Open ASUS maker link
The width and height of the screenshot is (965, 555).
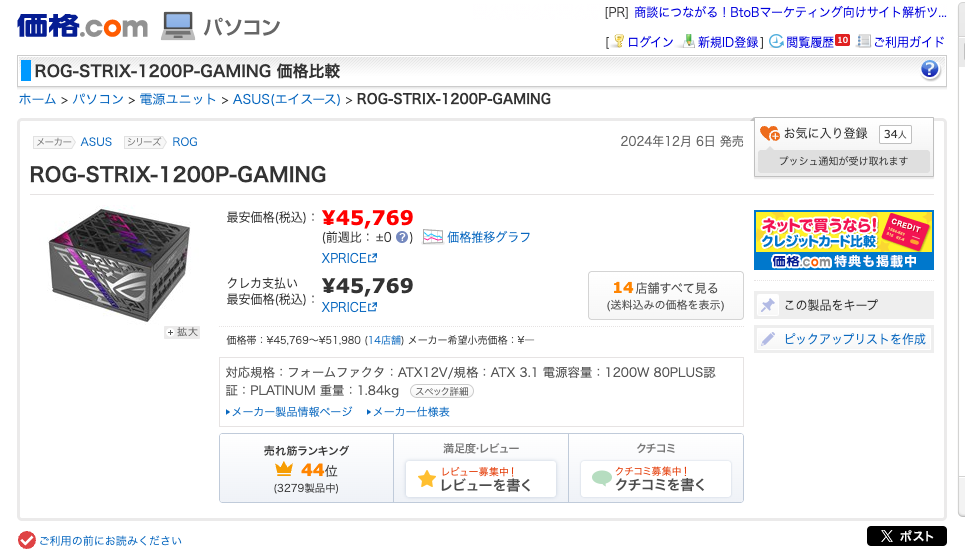tap(96, 142)
